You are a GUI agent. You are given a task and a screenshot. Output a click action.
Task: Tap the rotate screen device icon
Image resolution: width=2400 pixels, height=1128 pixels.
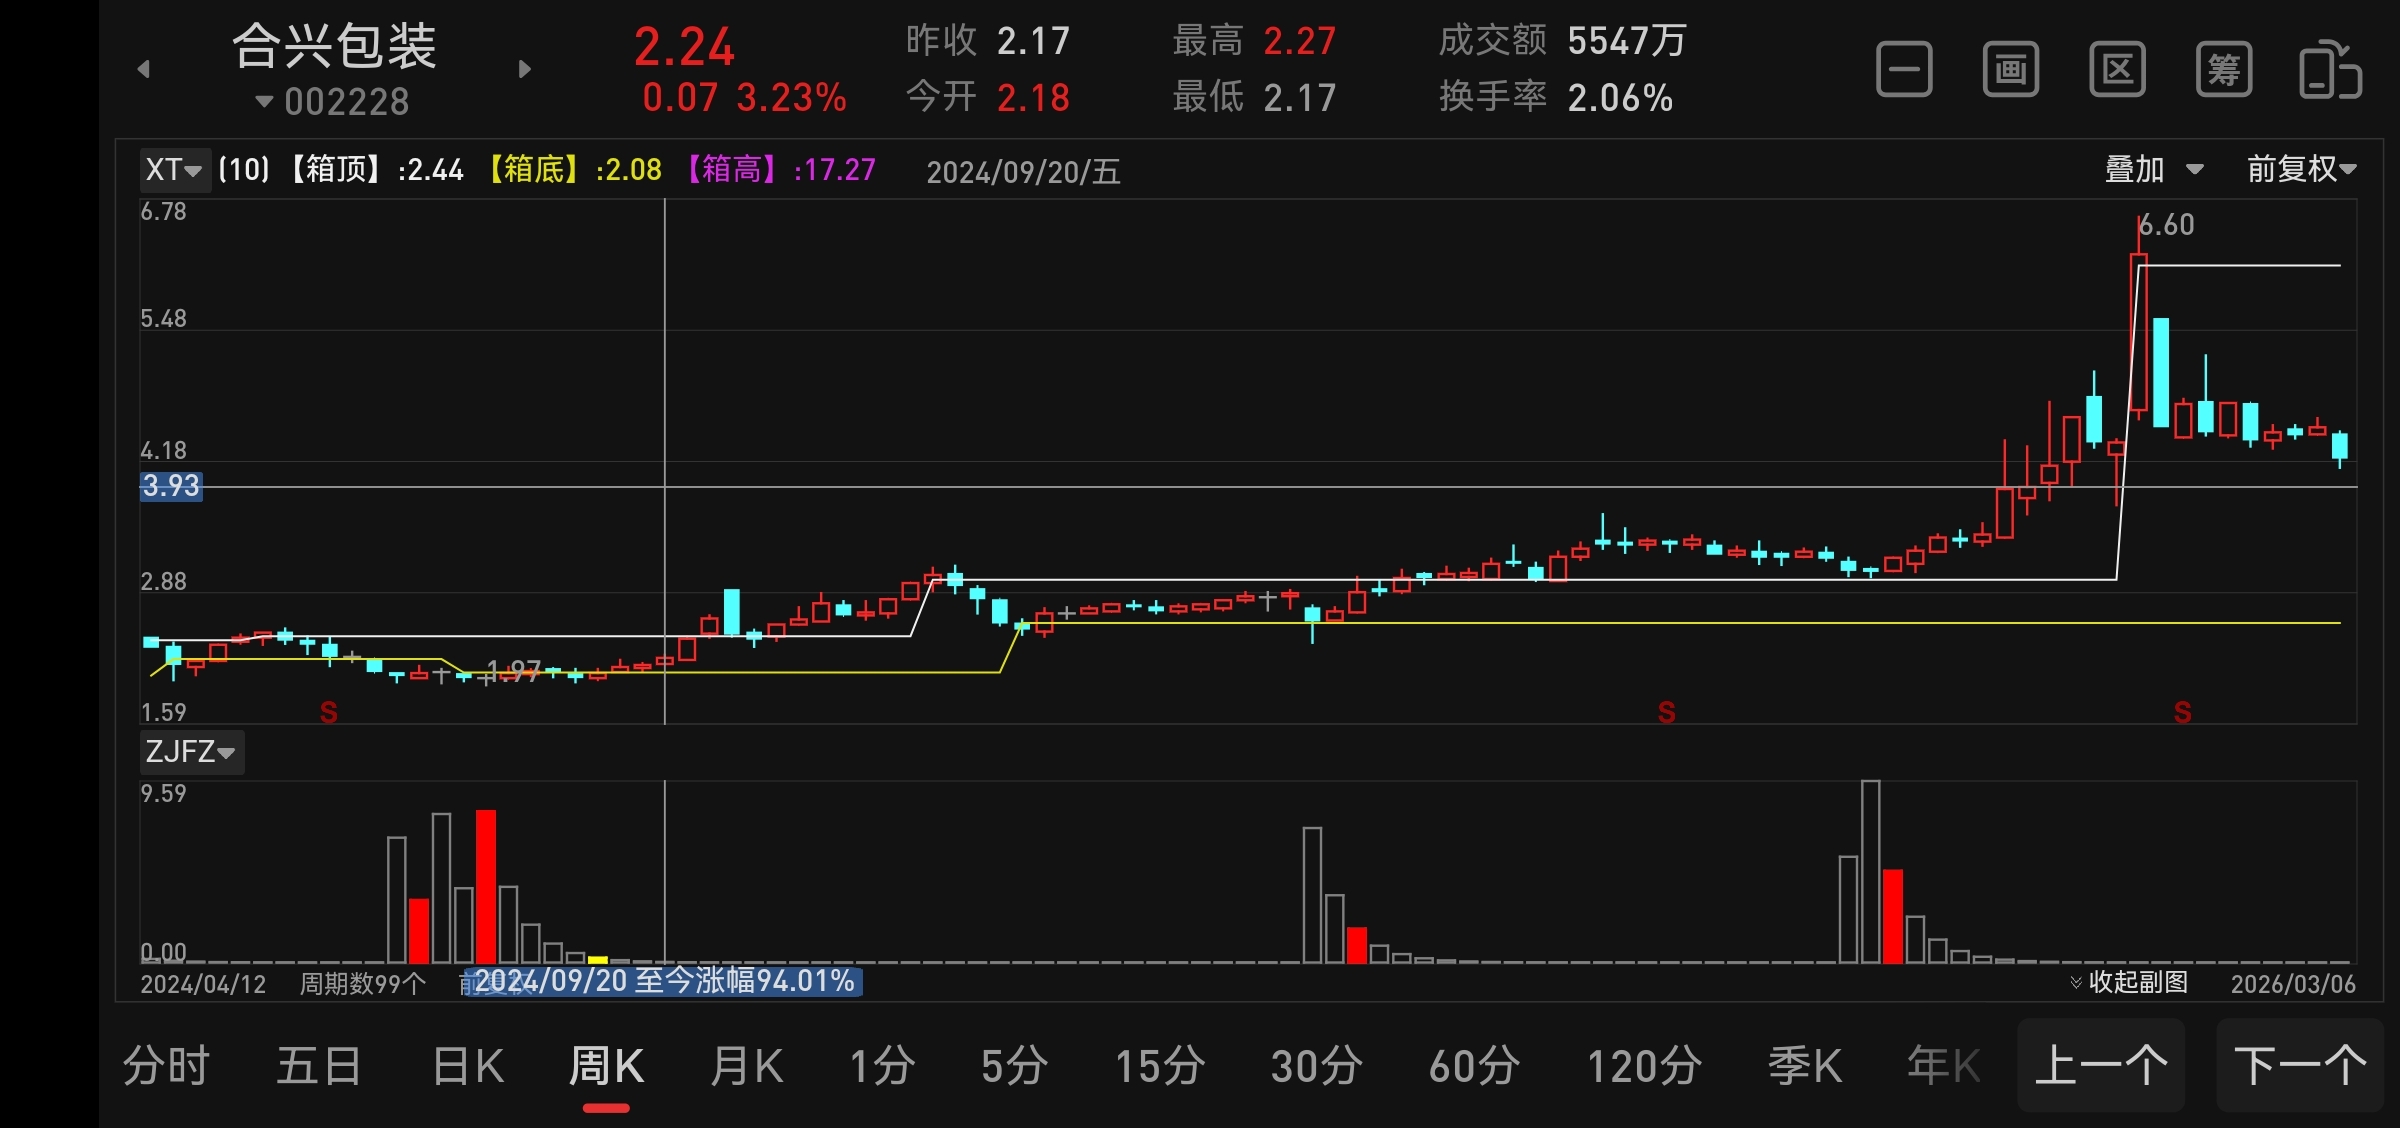click(x=2330, y=70)
